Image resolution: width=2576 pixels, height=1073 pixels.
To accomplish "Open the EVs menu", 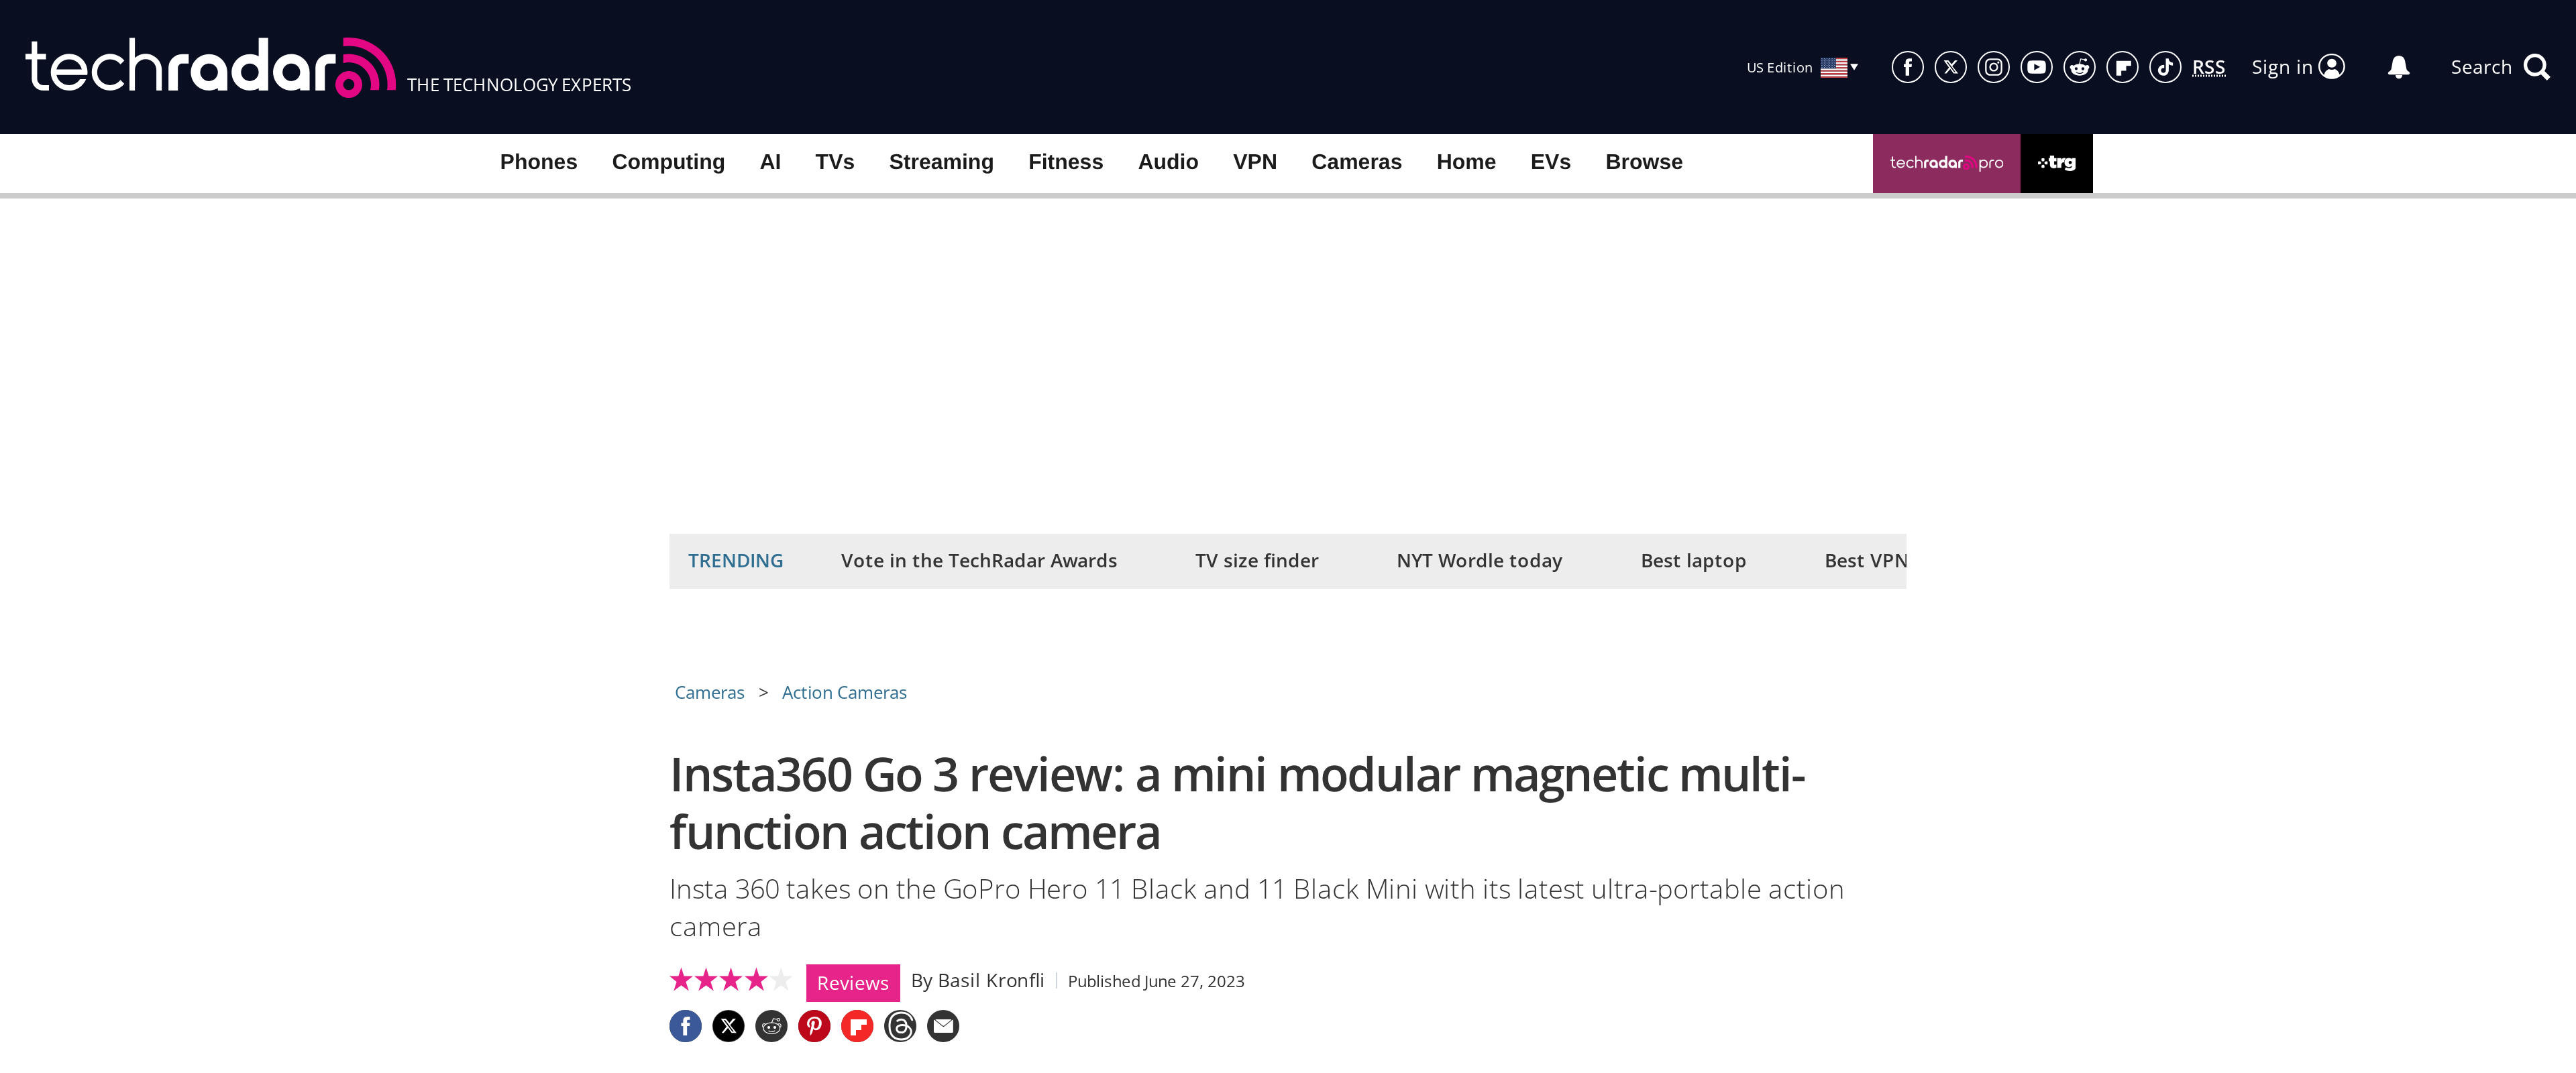I will point(1550,162).
